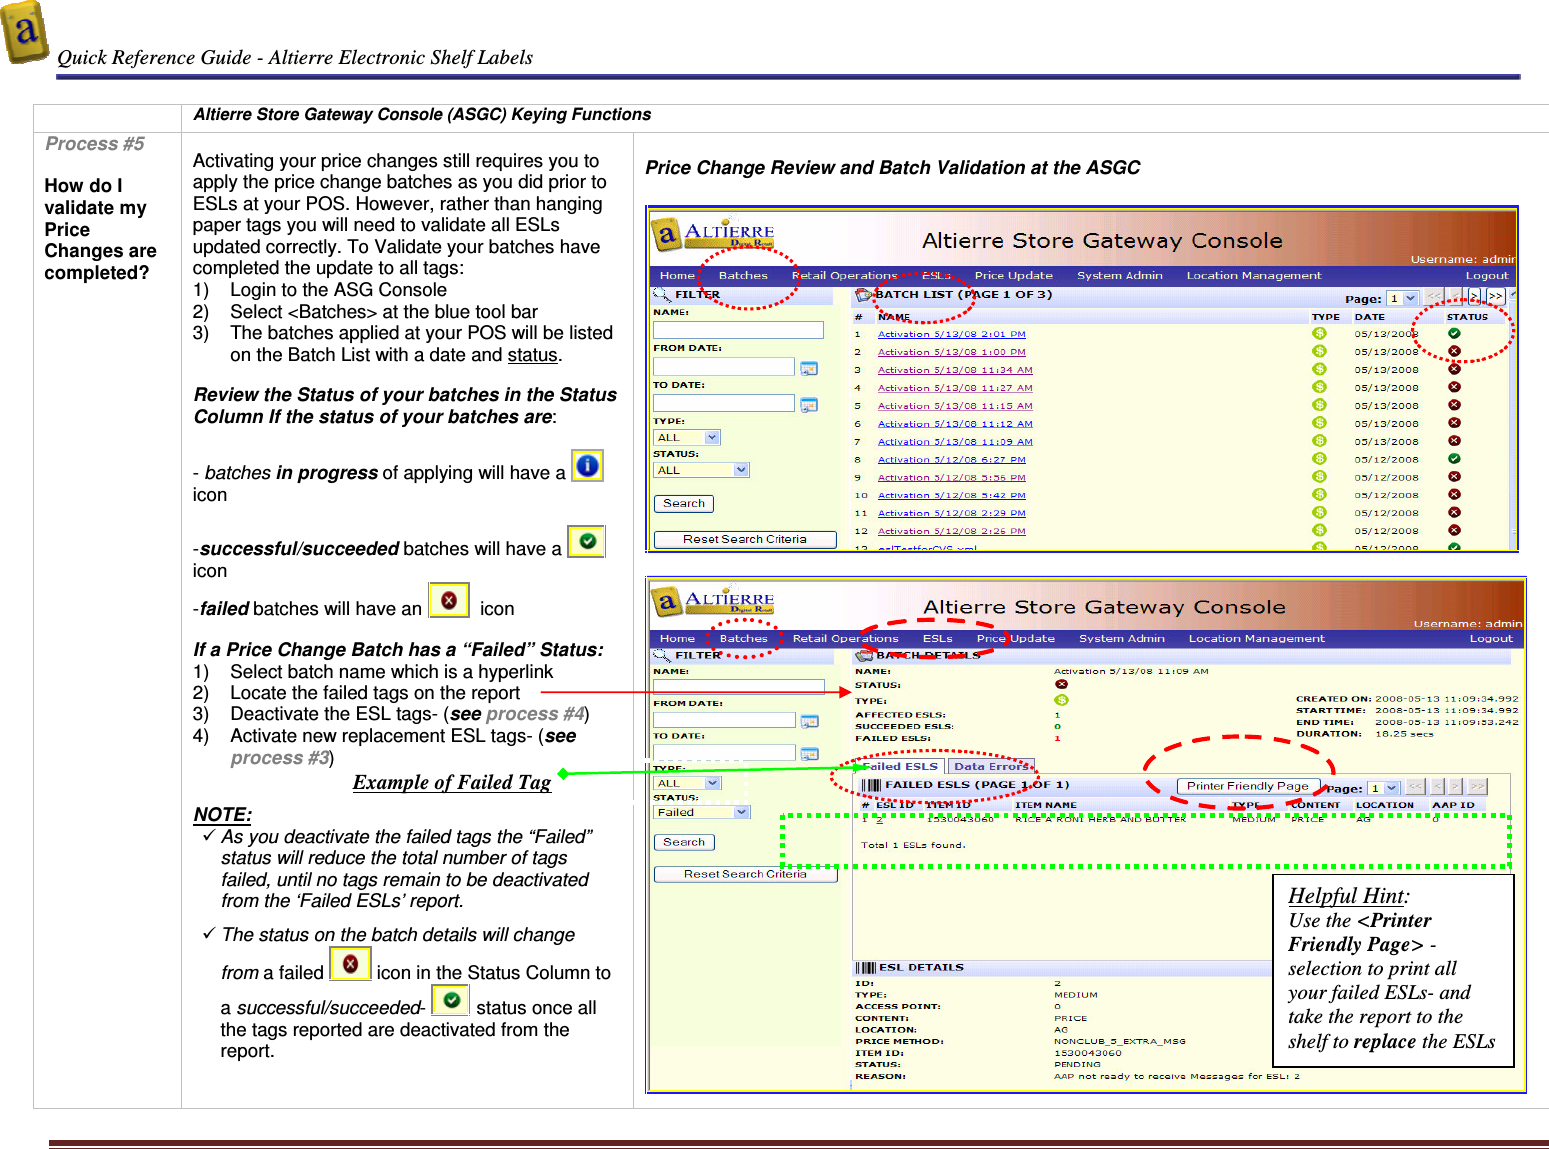Click the red X status icon for Activation 5/13/08 1:00 PM

coord(1454,351)
